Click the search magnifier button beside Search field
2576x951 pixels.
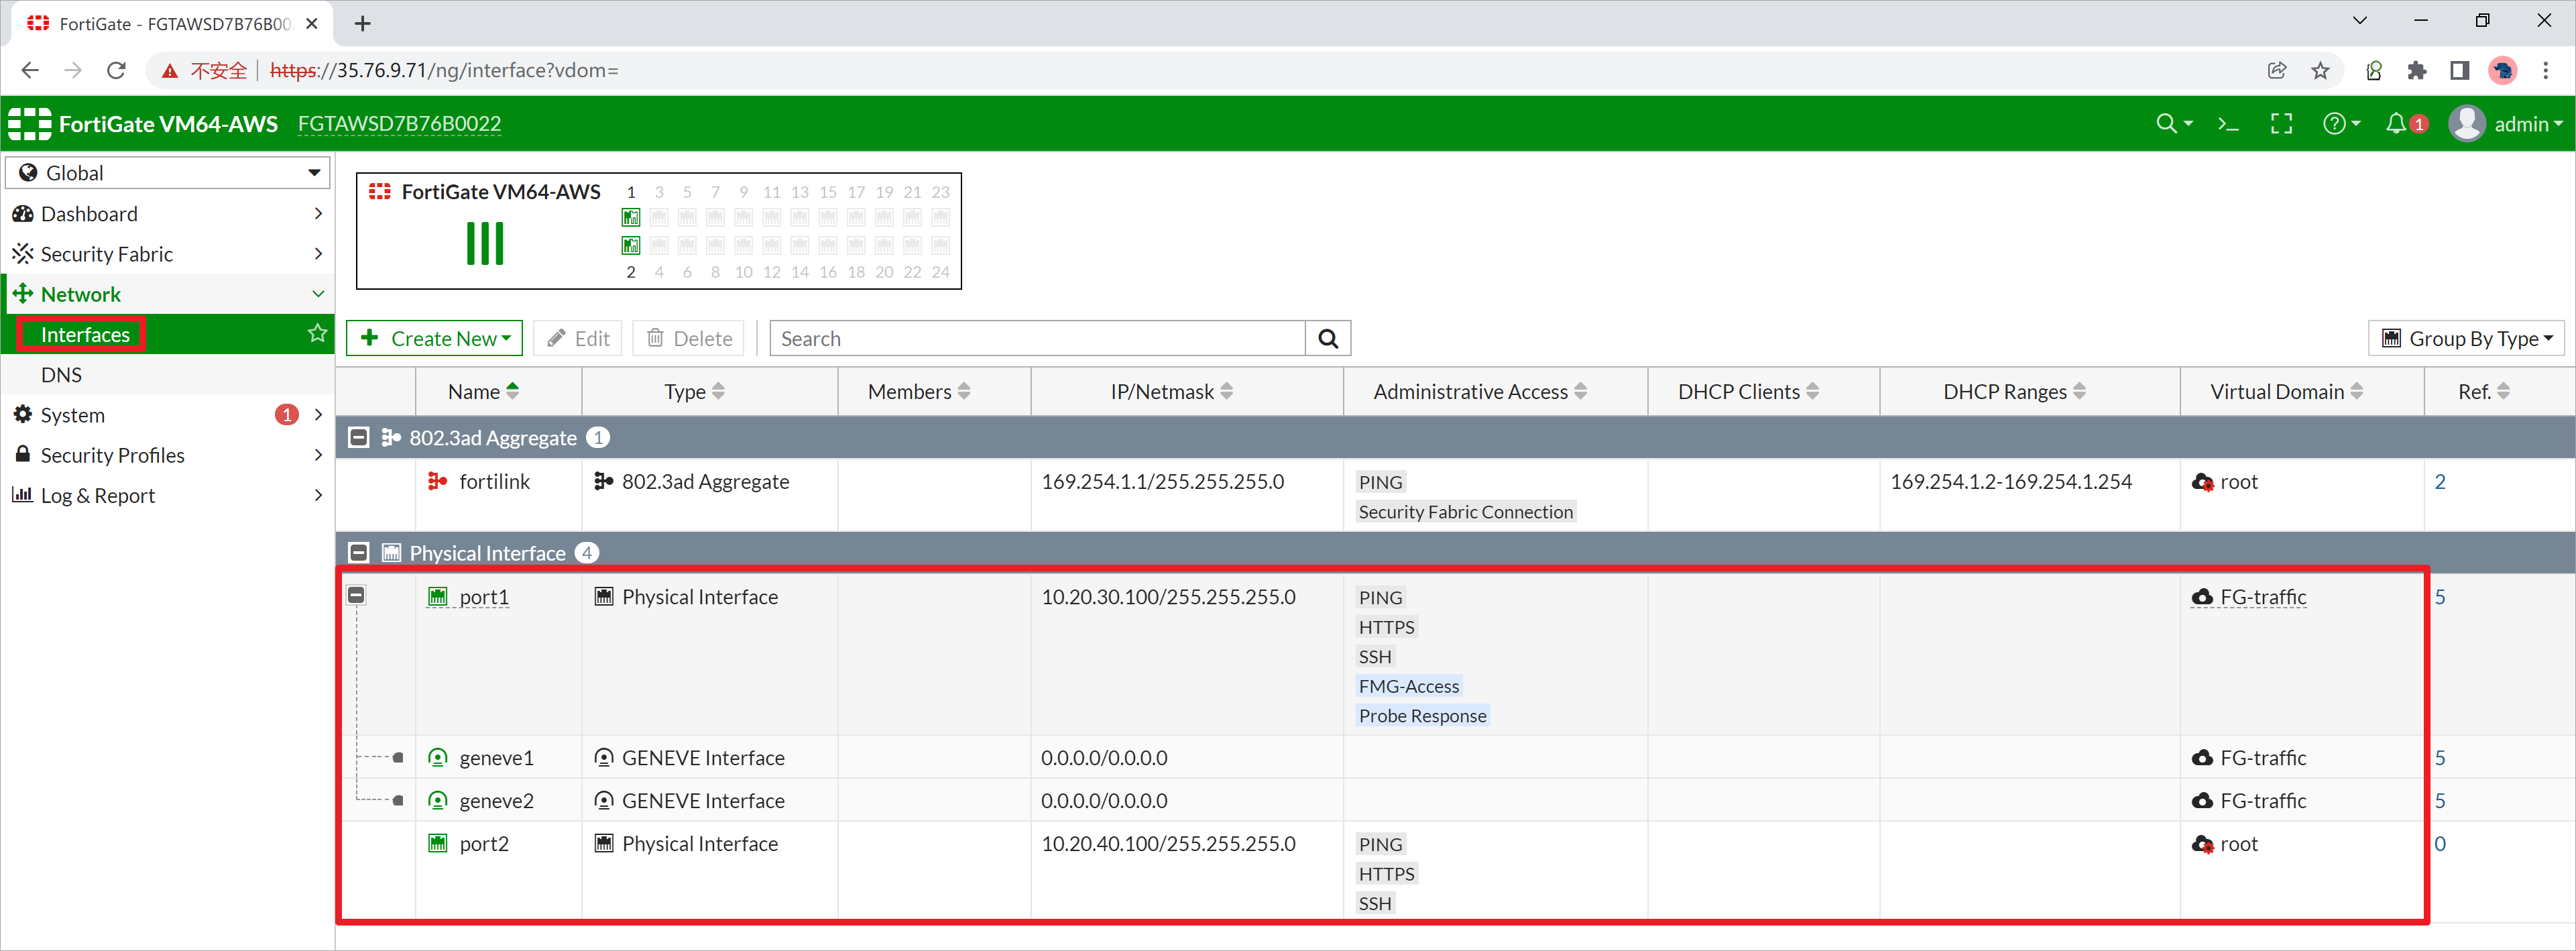click(x=1327, y=339)
